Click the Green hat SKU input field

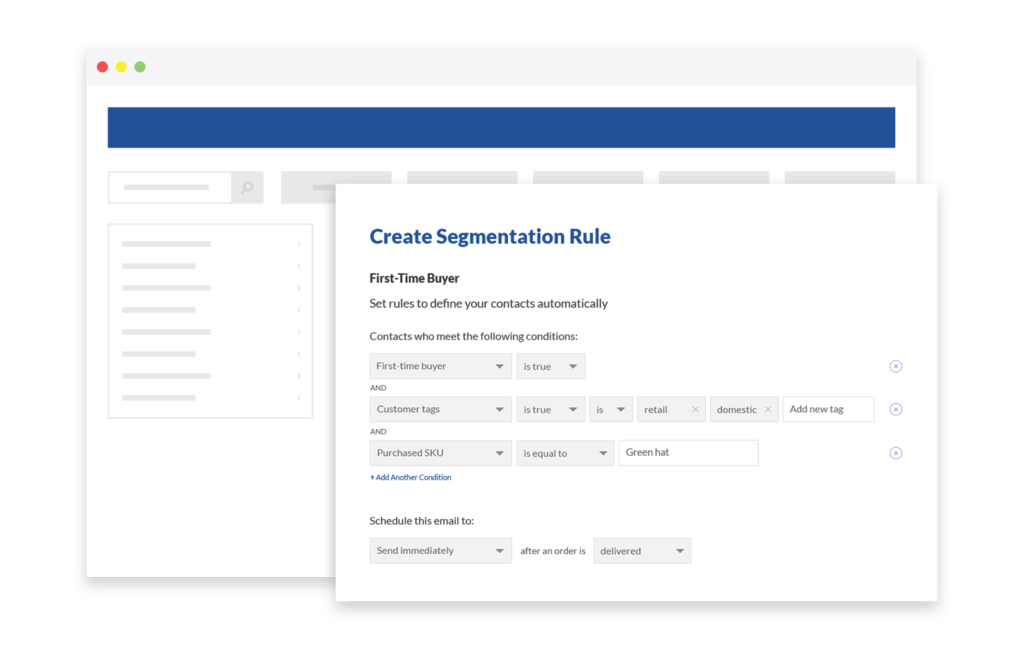[688, 452]
